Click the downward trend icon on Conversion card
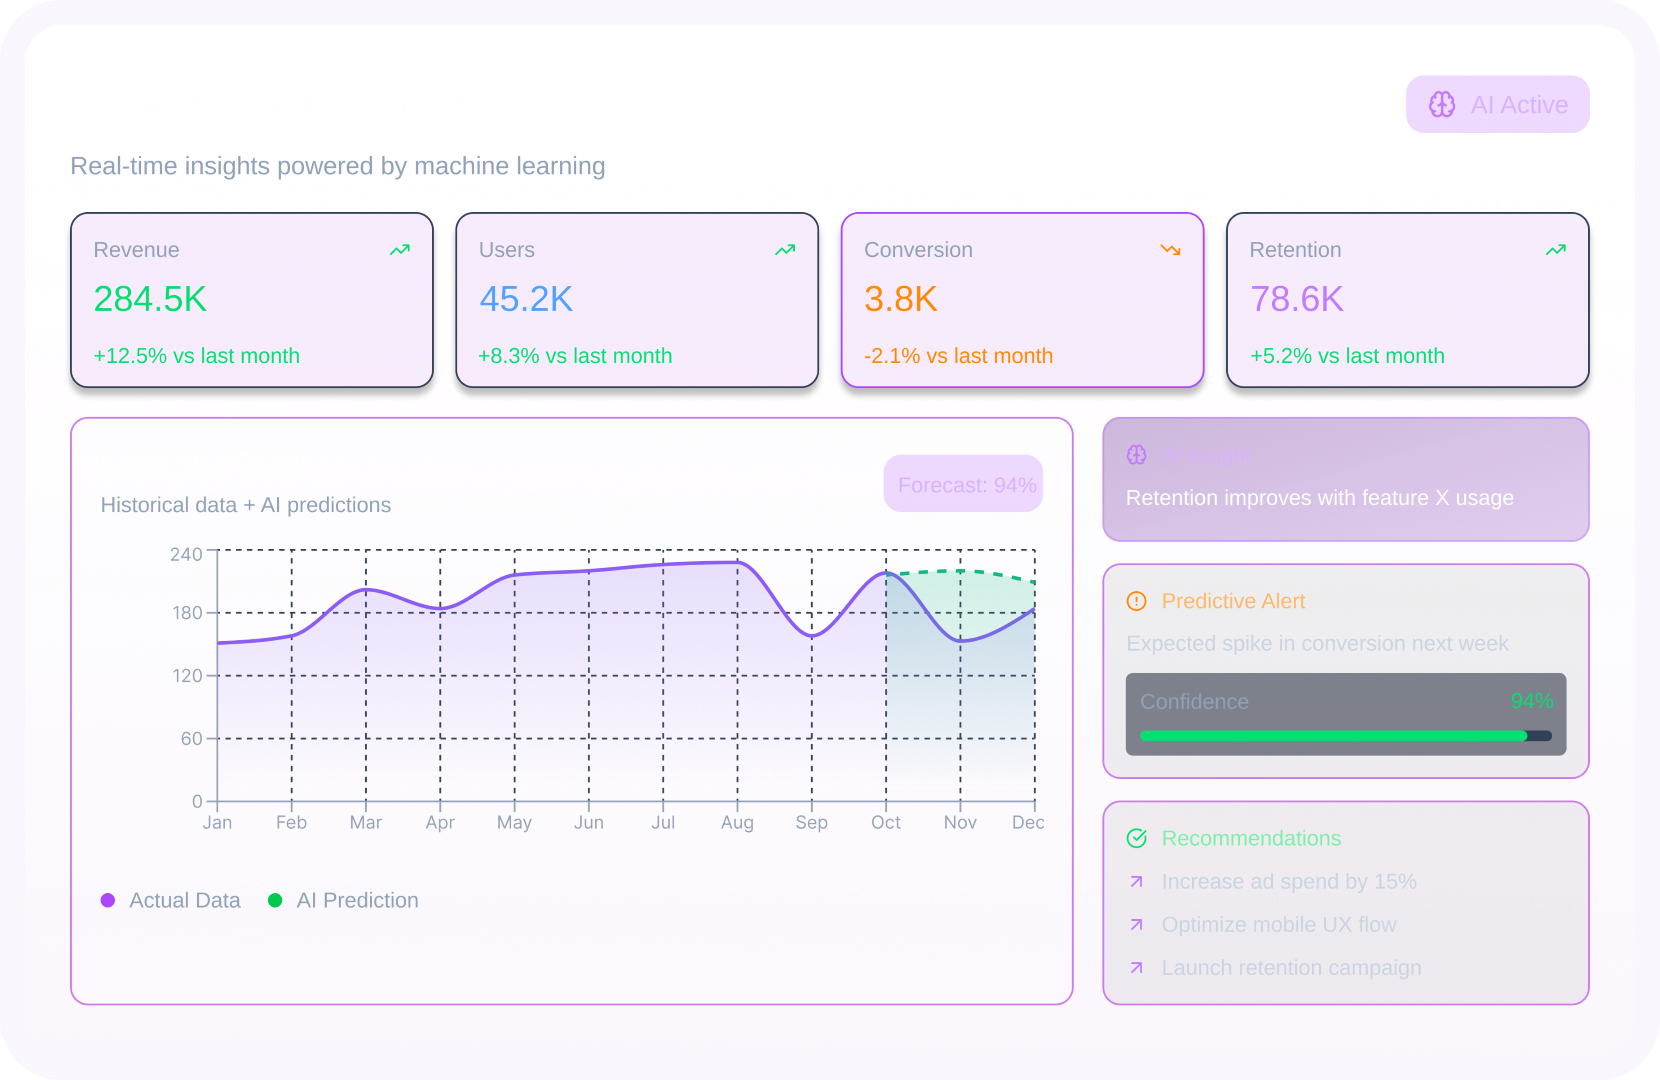This screenshot has height=1080, width=1660. click(x=1169, y=250)
